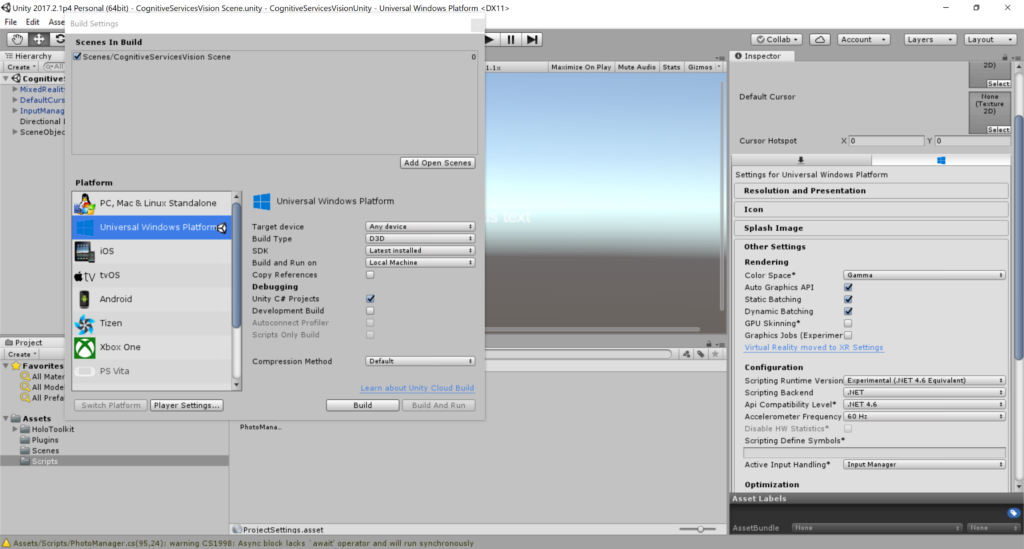Open Active Input Handling dropdown
Image resolution: width=1024 pixels, height=549 pixels.
pos(924,465)
